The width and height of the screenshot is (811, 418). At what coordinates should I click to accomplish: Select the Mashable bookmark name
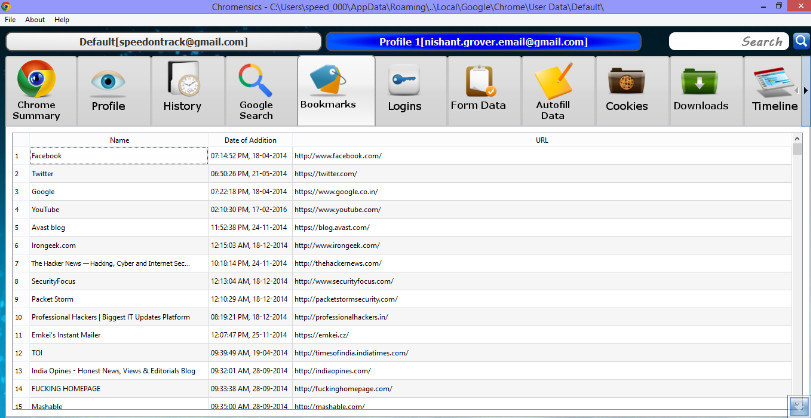tap(119, 405)
